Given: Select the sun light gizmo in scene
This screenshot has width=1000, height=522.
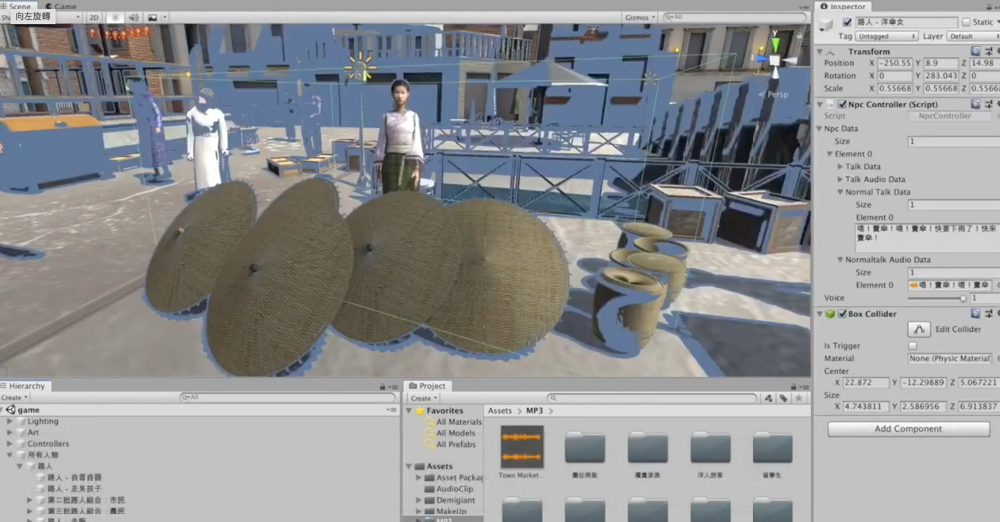Looking at the screenshot, I should tap(360, 68).
